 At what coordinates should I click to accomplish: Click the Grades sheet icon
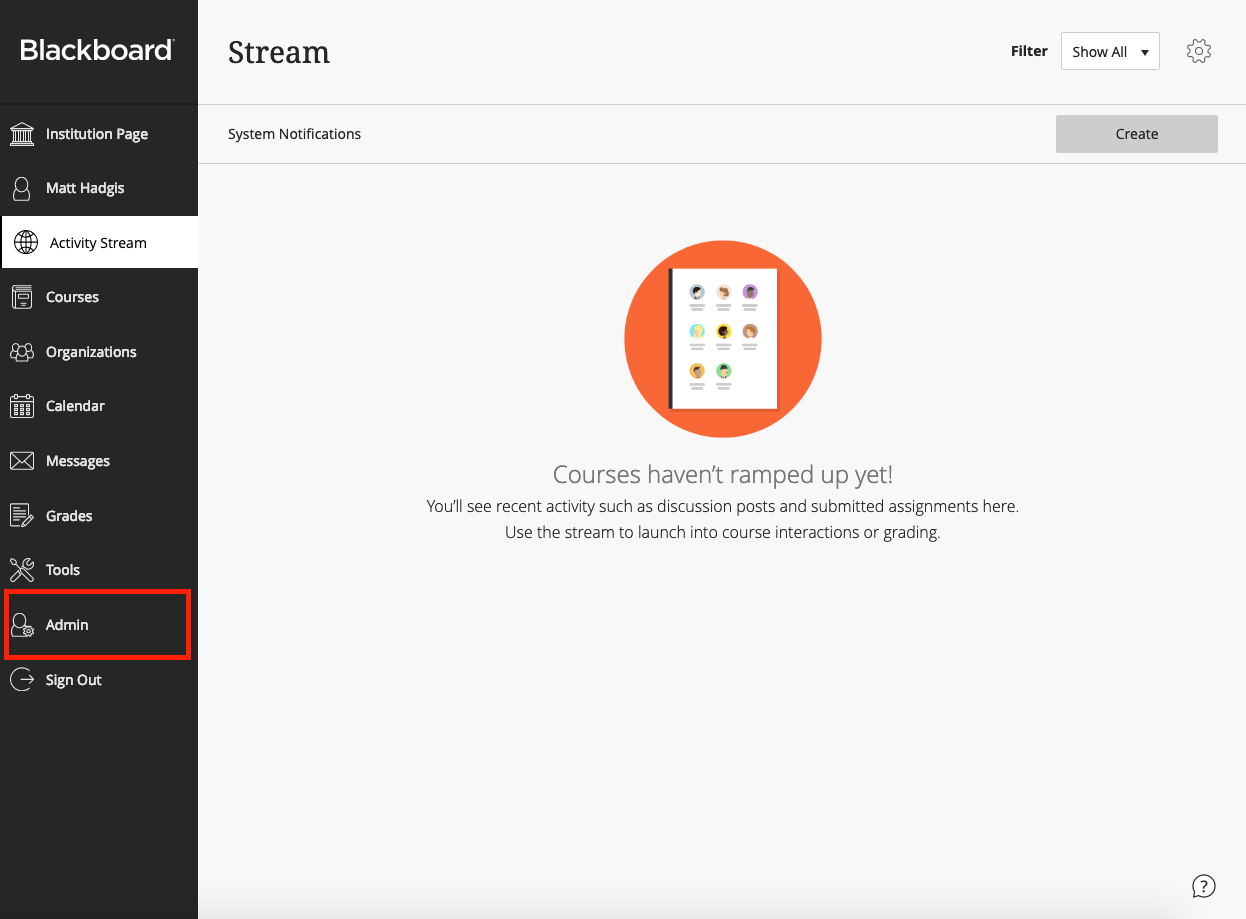pos(22,516)
